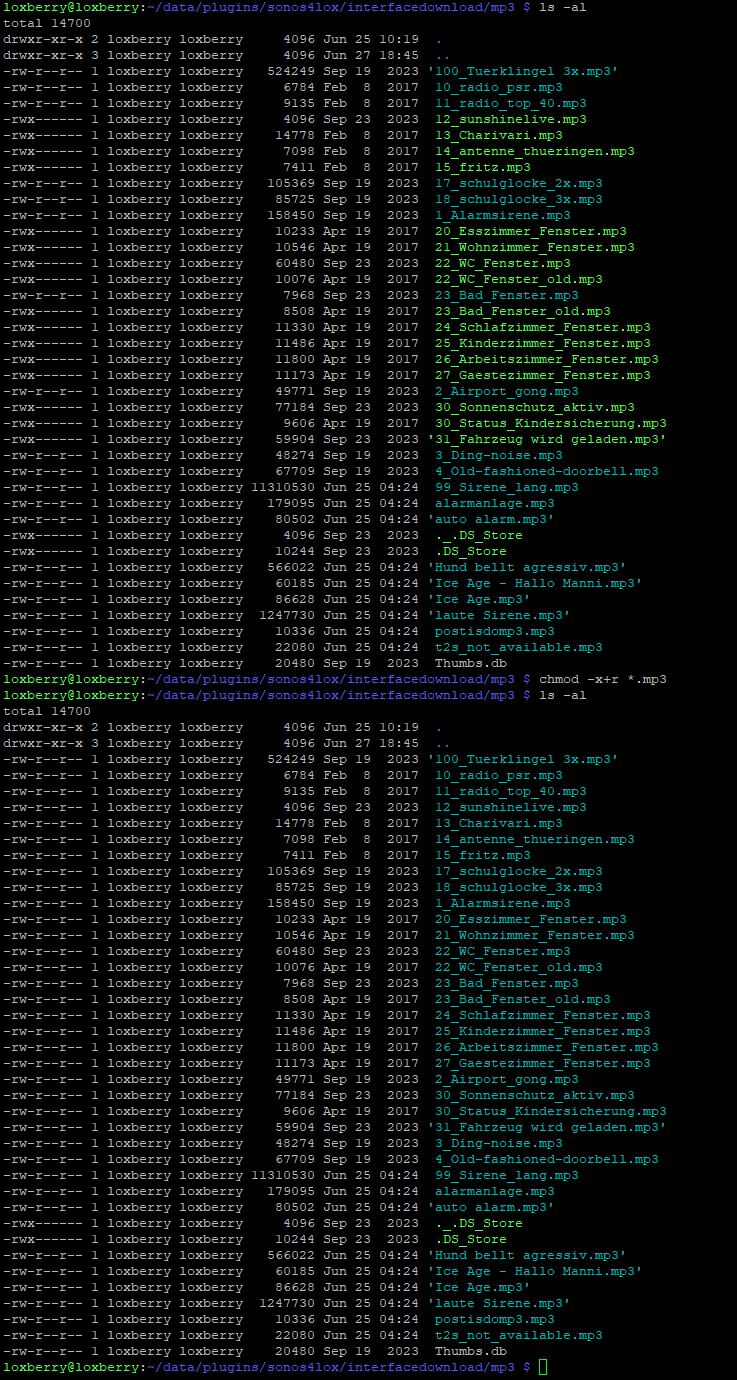
Task: Click the directory path before the chmod command
Action: click(x=331, y=679)
